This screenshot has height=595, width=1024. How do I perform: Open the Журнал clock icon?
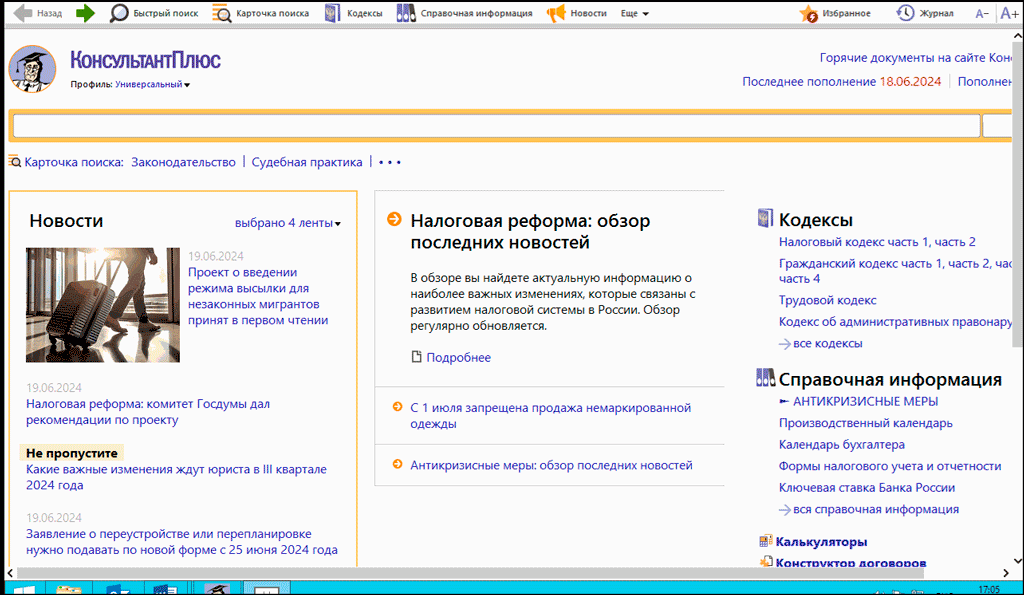point(905,13)
